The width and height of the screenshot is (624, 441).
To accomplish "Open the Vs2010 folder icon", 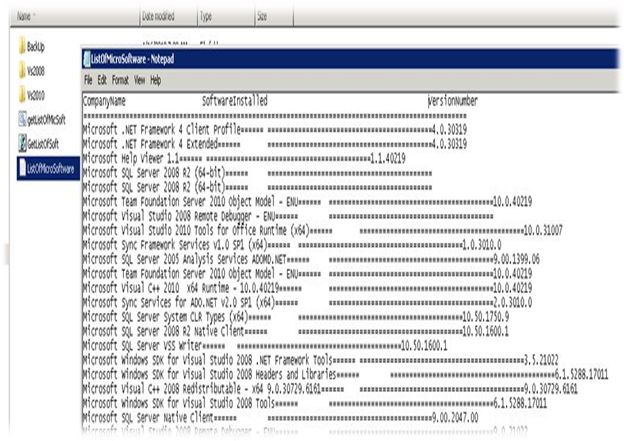I will [22, 95].
